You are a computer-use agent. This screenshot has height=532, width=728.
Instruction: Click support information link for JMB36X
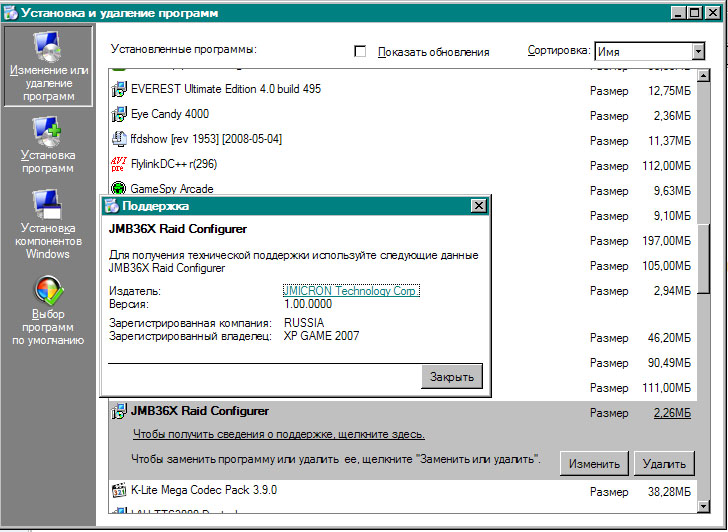tap(279, 434)
